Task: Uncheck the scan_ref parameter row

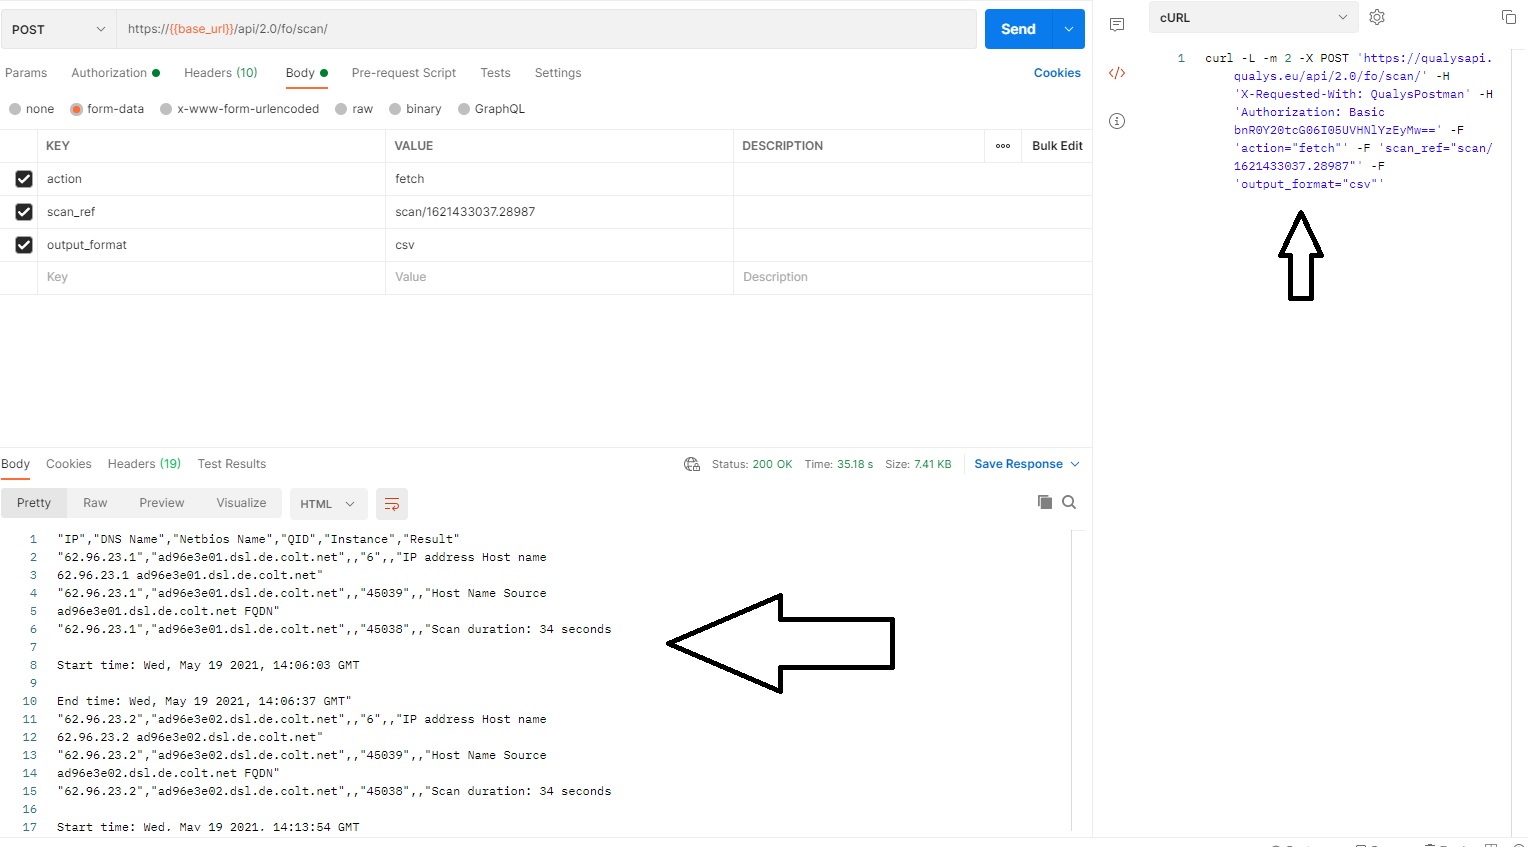Action: tap(24, 212)
